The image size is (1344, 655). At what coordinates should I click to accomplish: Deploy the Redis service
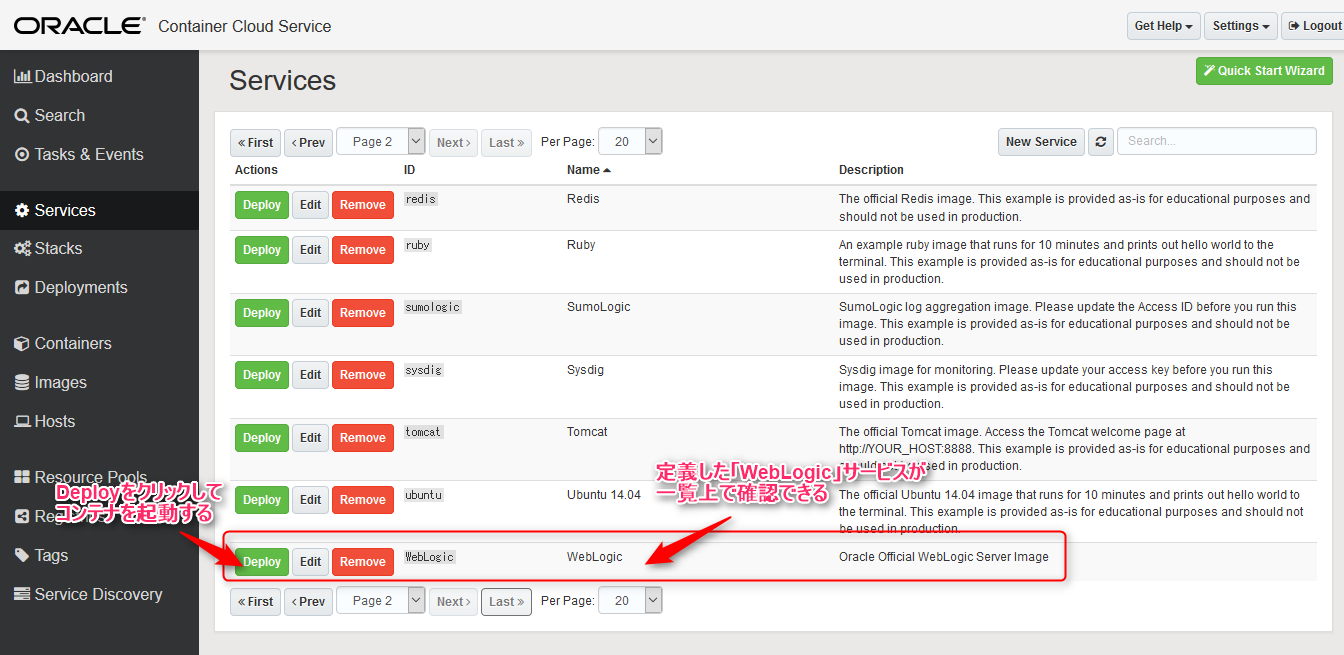click(x=262, y=205)
